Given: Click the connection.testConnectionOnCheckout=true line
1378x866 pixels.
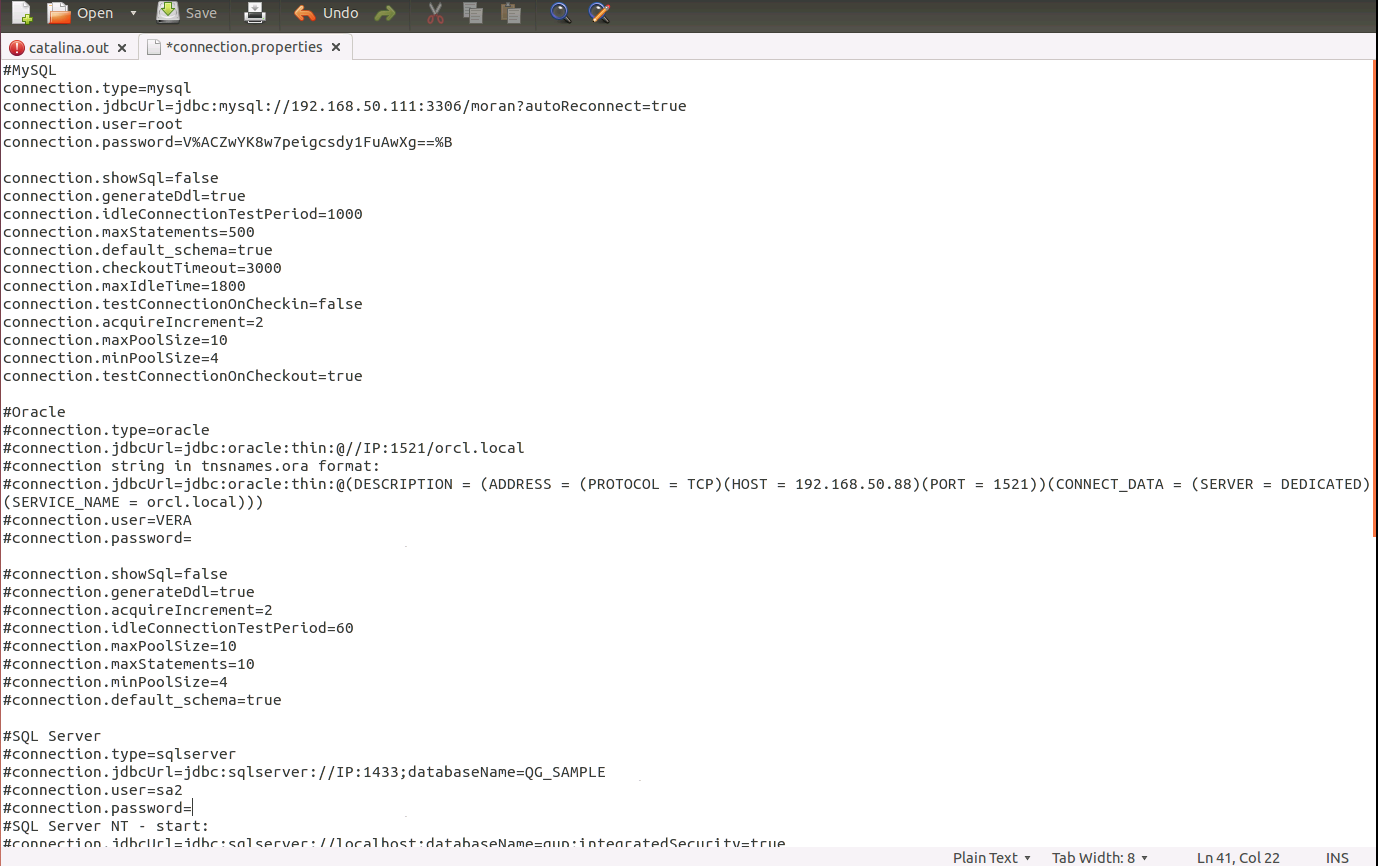Looking at the screenshot, I should (183, 376).
